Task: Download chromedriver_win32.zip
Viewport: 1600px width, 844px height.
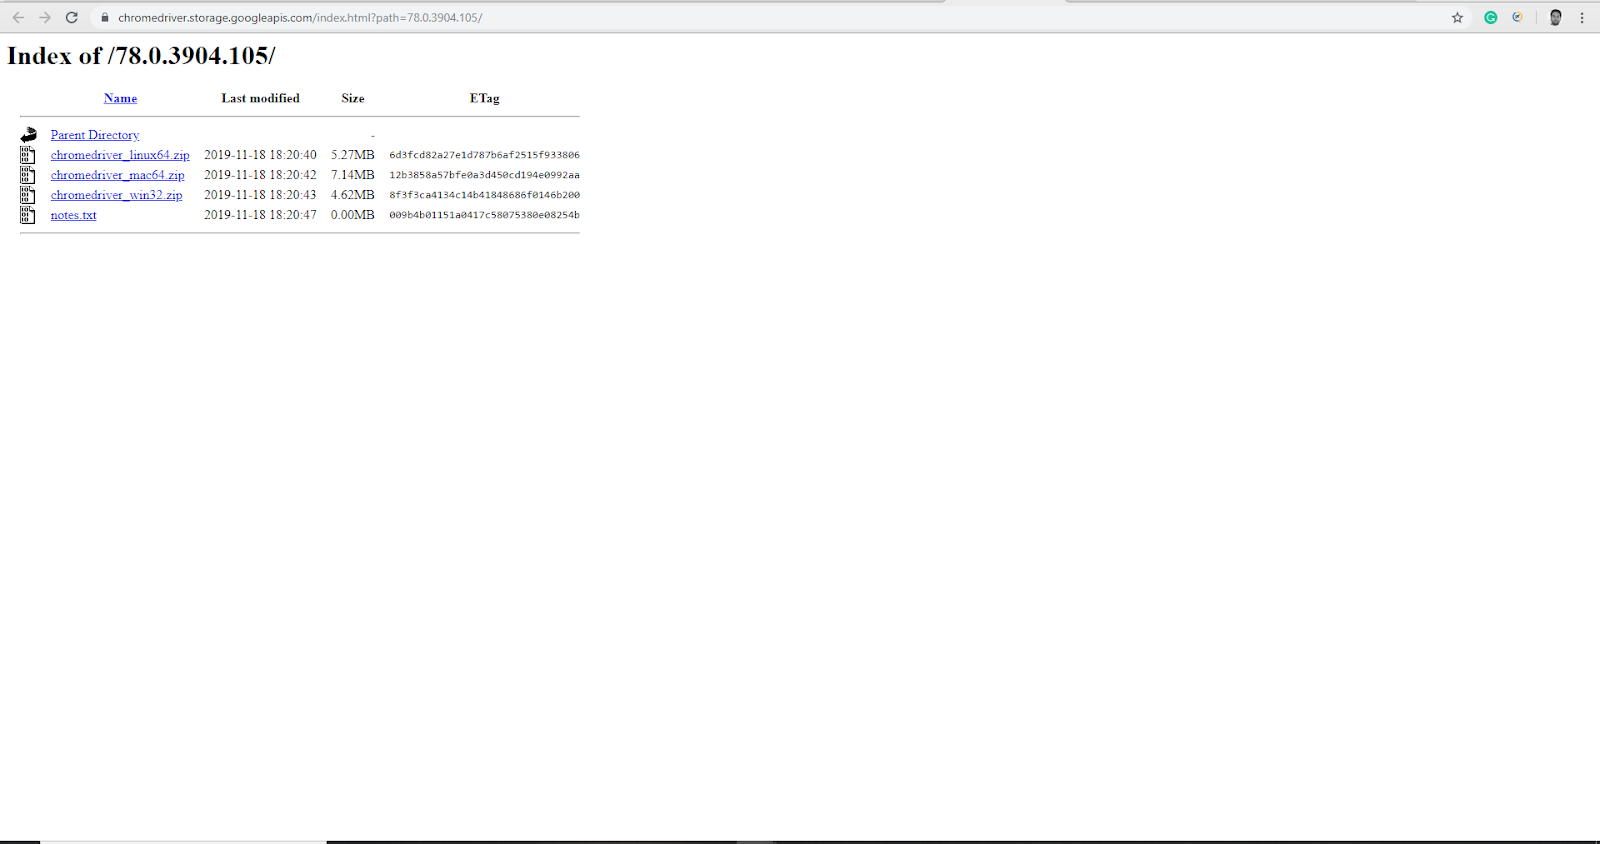Action: pos(117,195)
